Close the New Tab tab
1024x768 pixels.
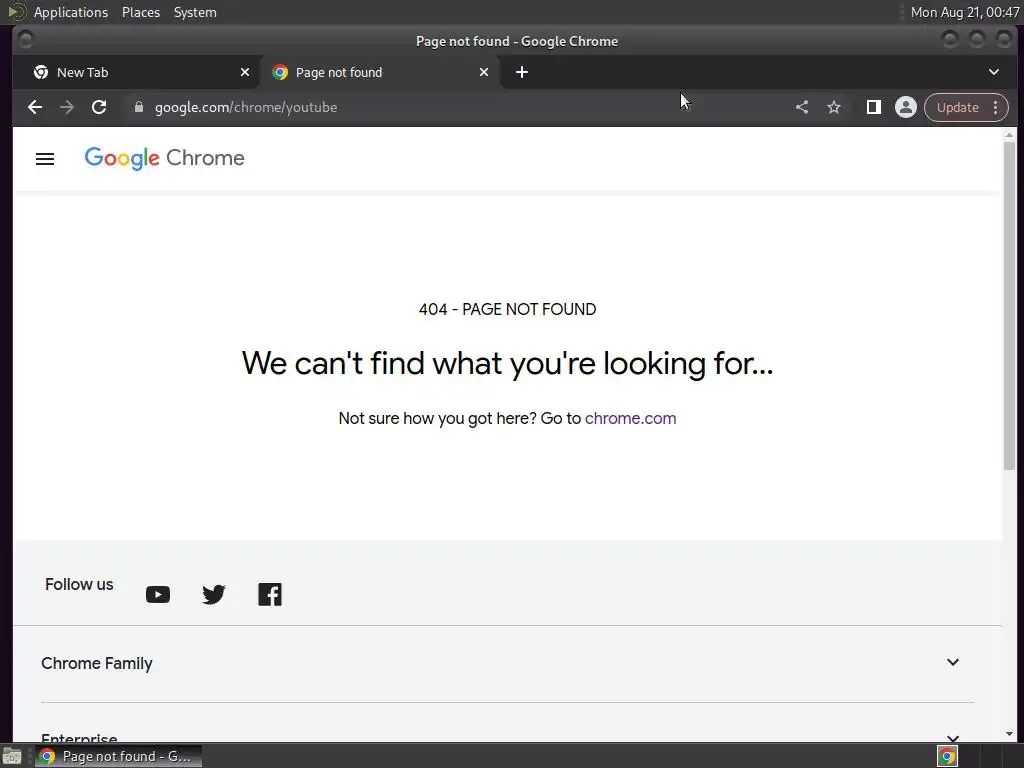click(245, 72)
